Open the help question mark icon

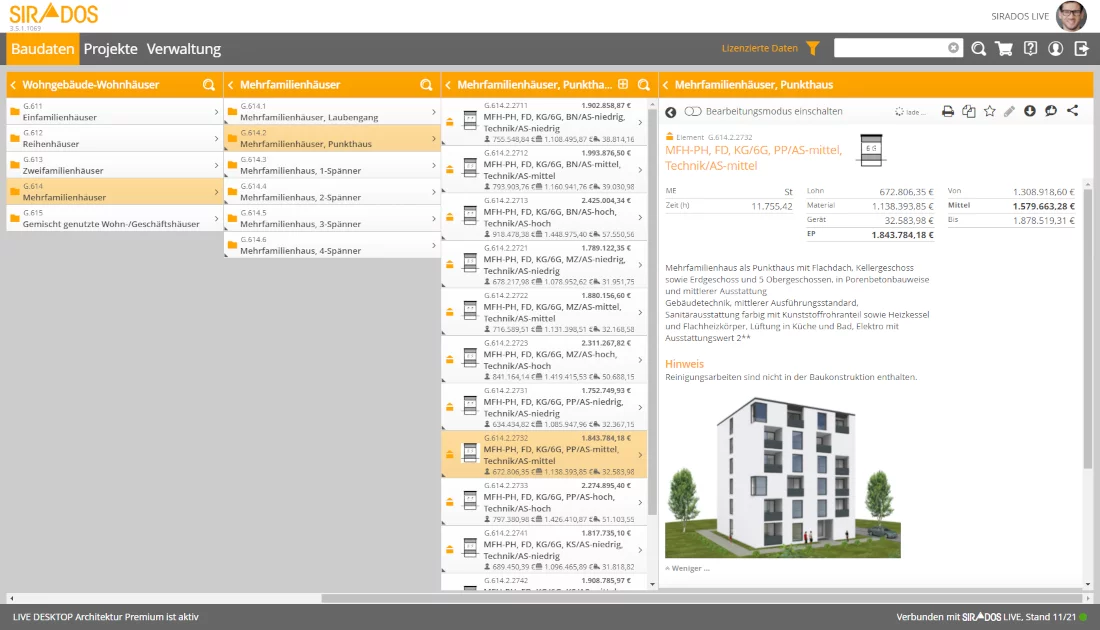pos(1030,48)
